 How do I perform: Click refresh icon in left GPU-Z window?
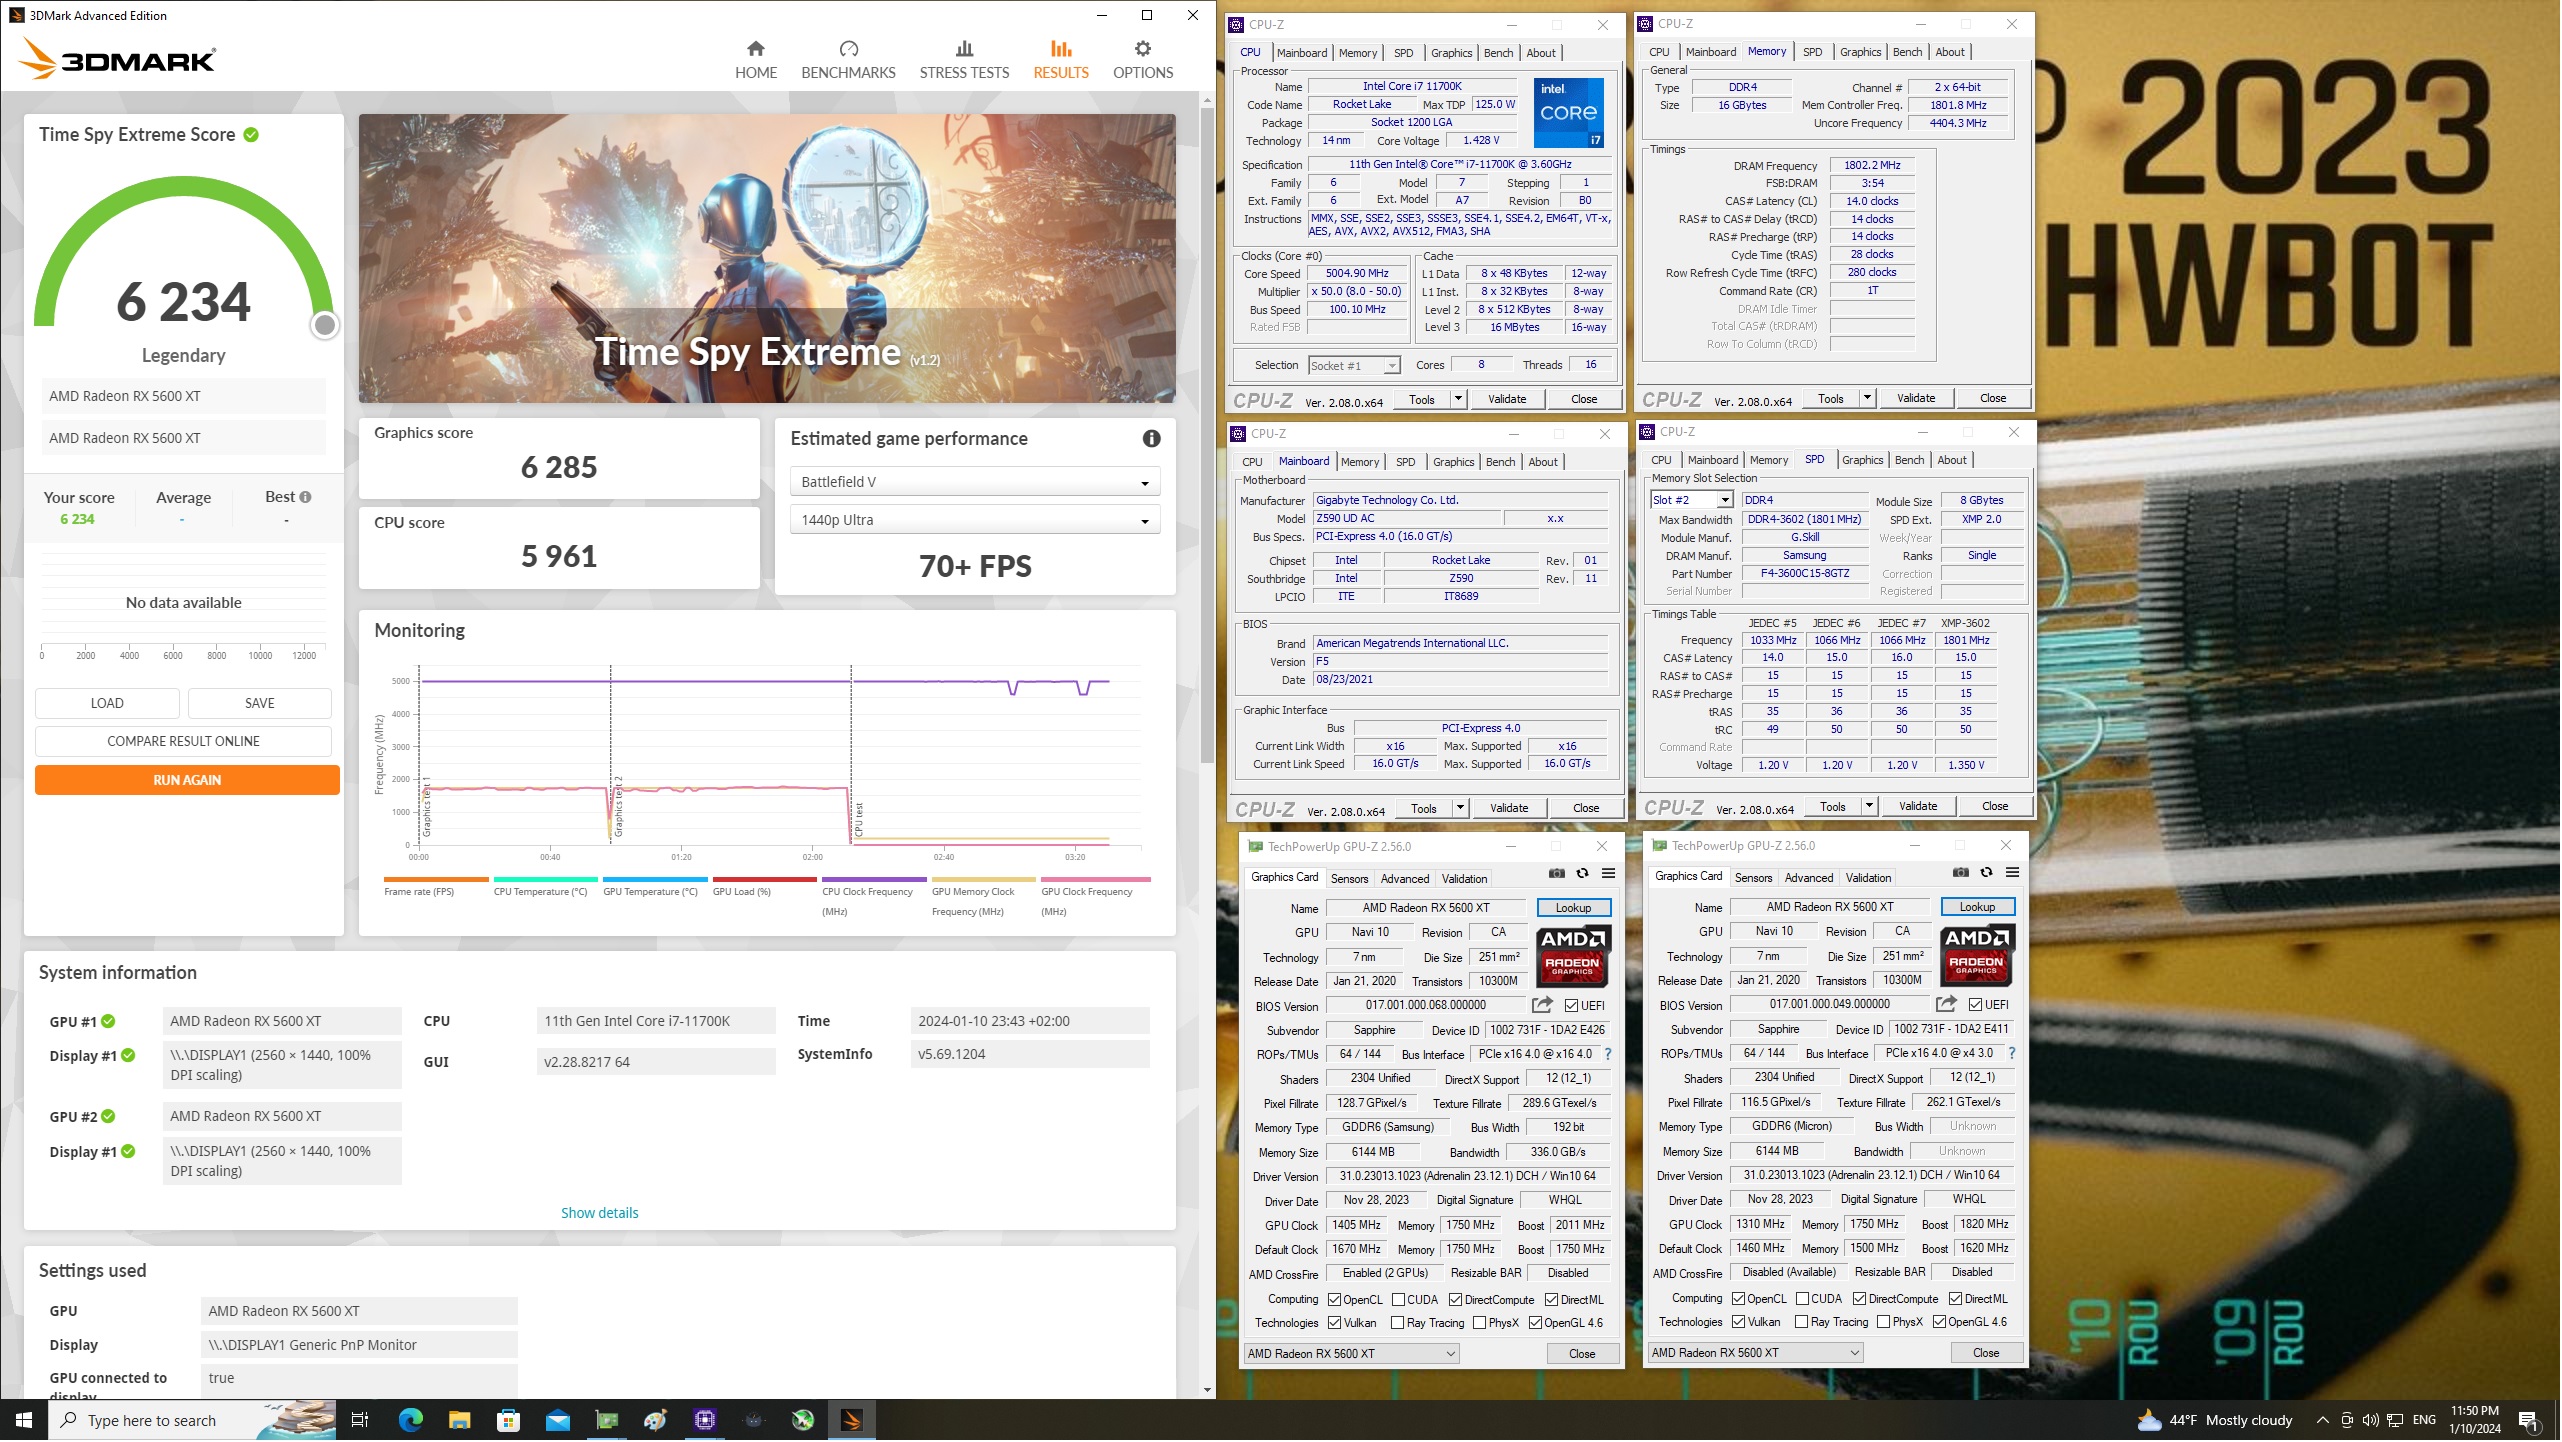pos(1583,874)
